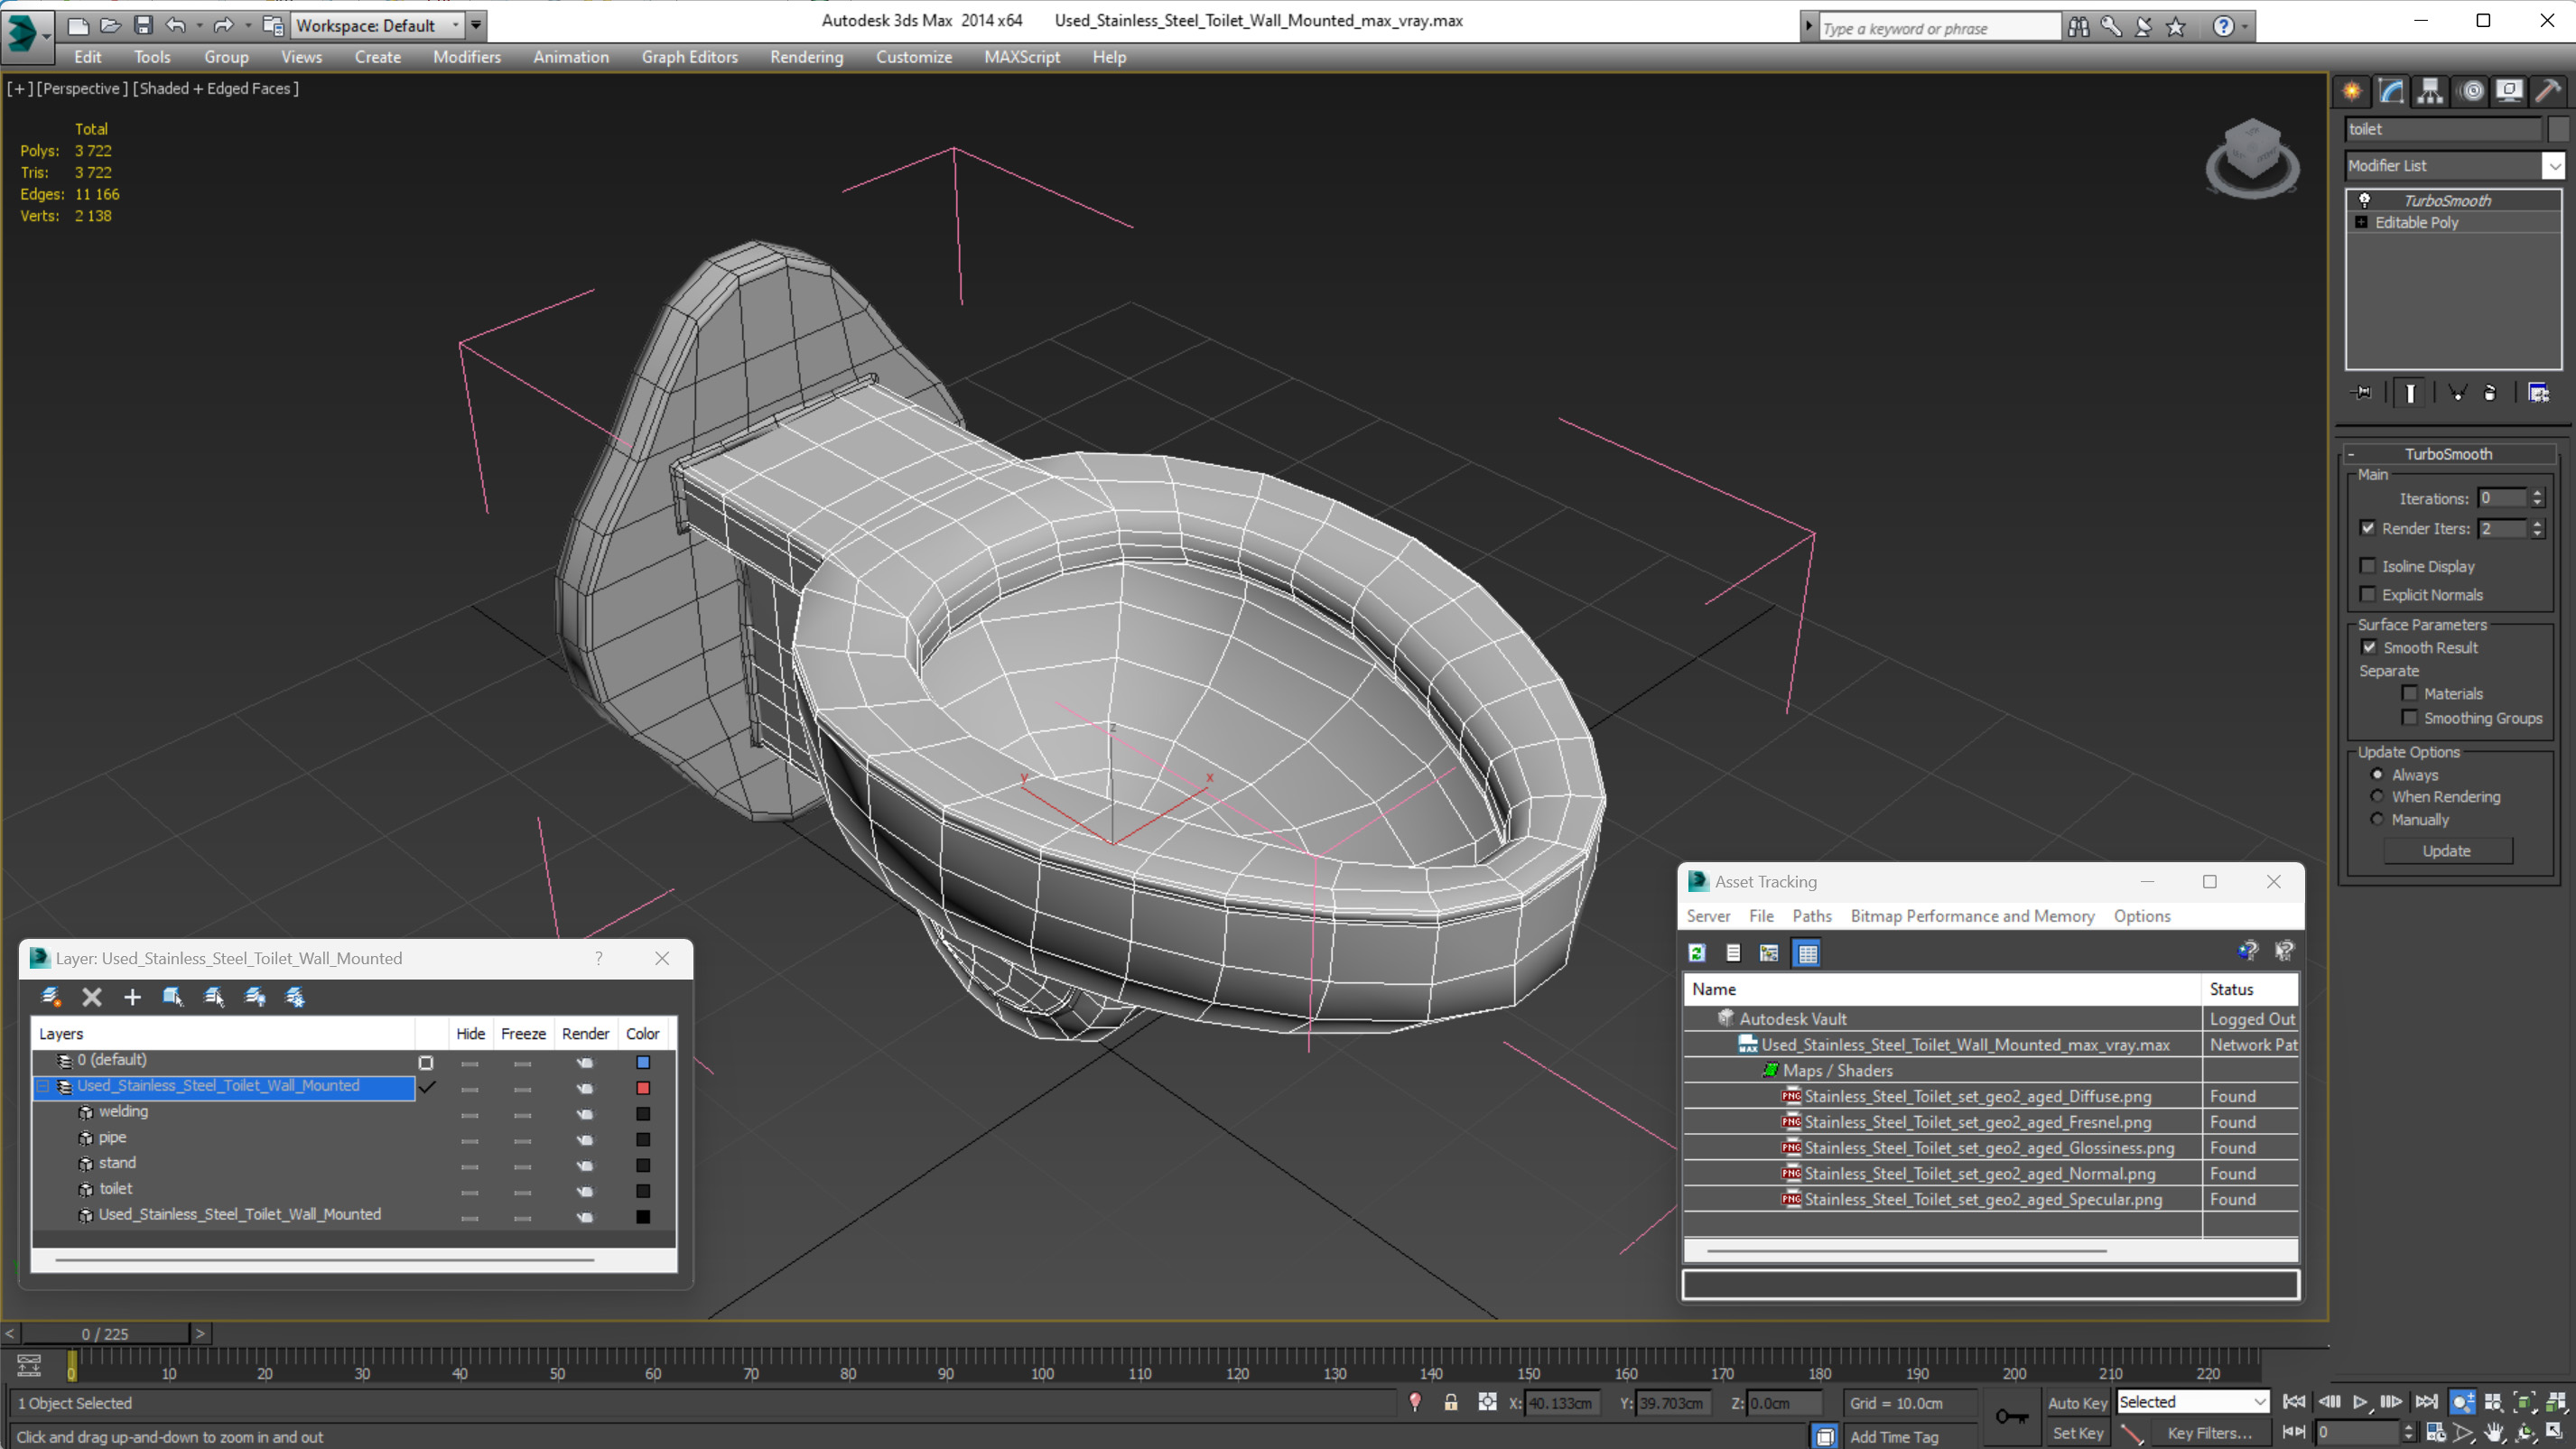Open Bitmap Performance and Memory menu
Screen dimensions: 2576x1449
coord(1972,916)
